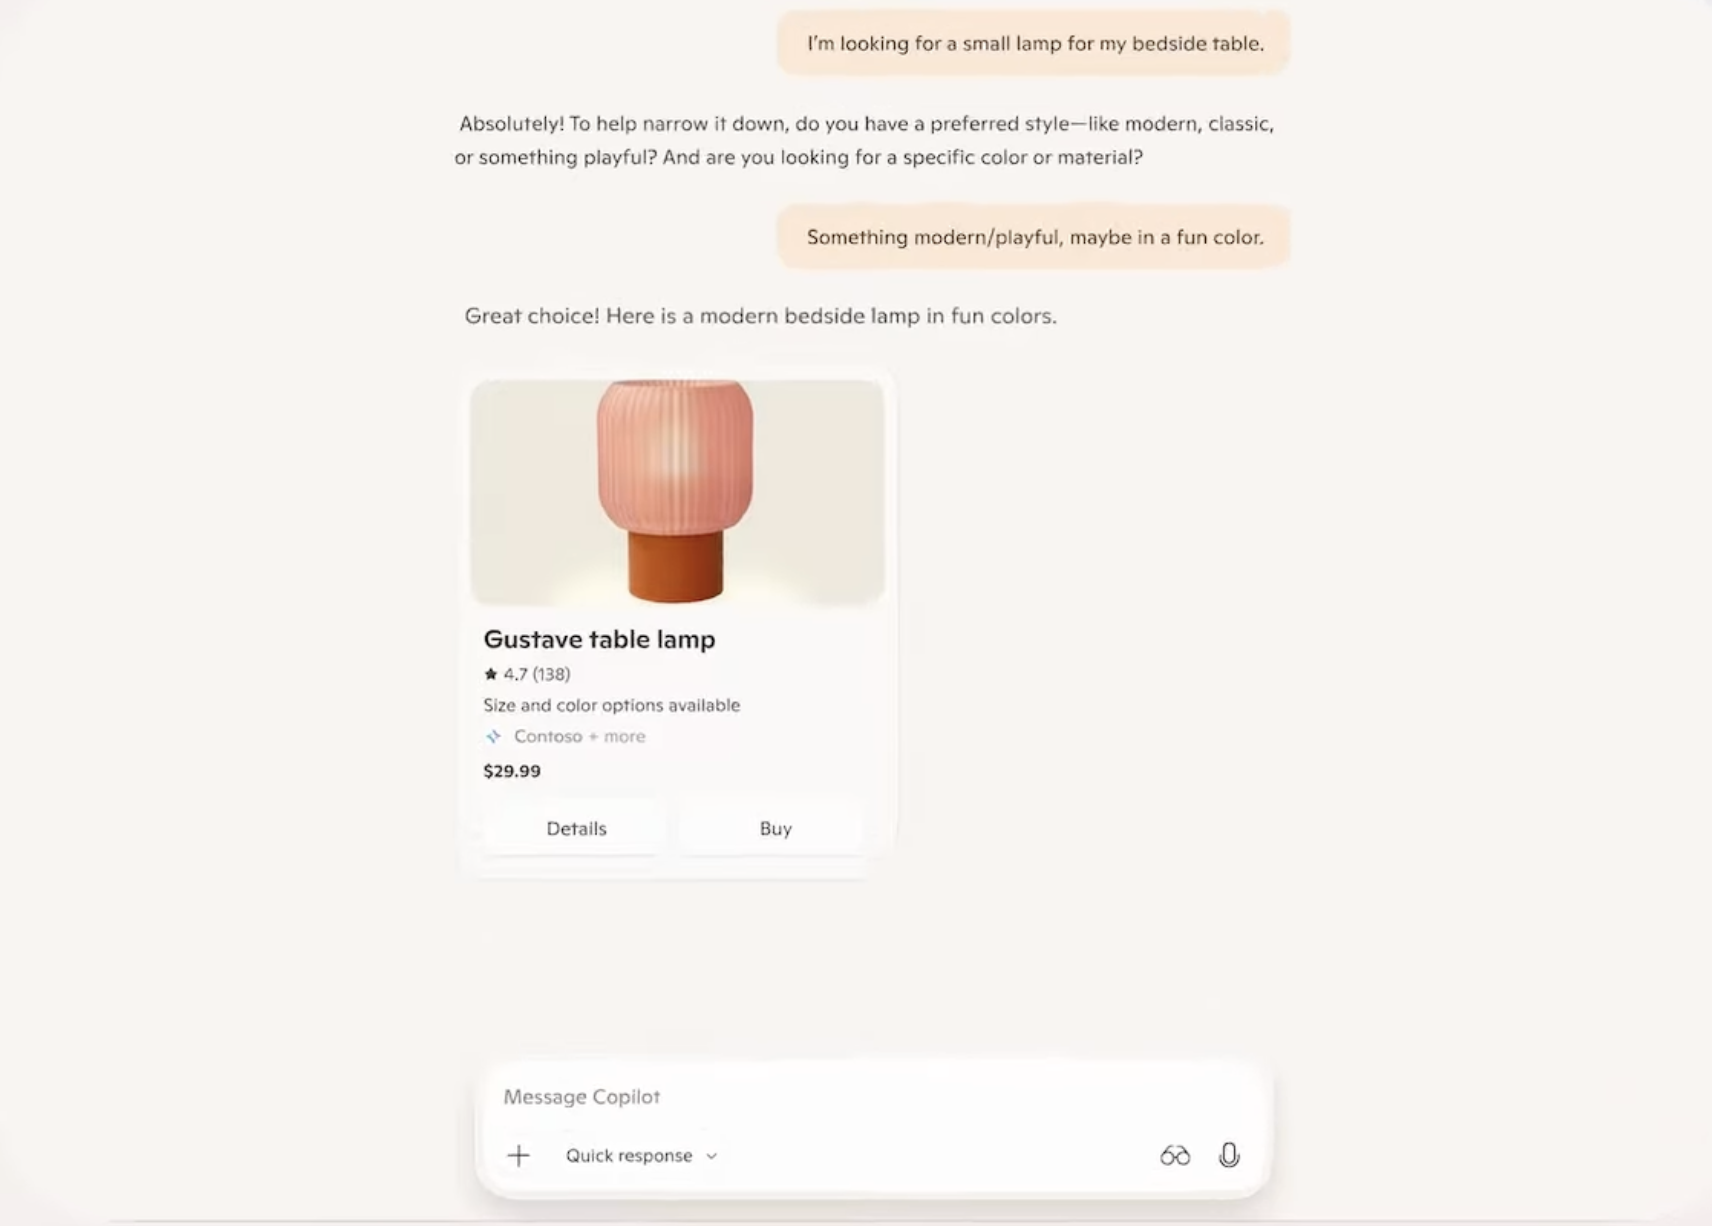Click the Details button
The image size is (1712, 1226).
(x=576, y=828)
